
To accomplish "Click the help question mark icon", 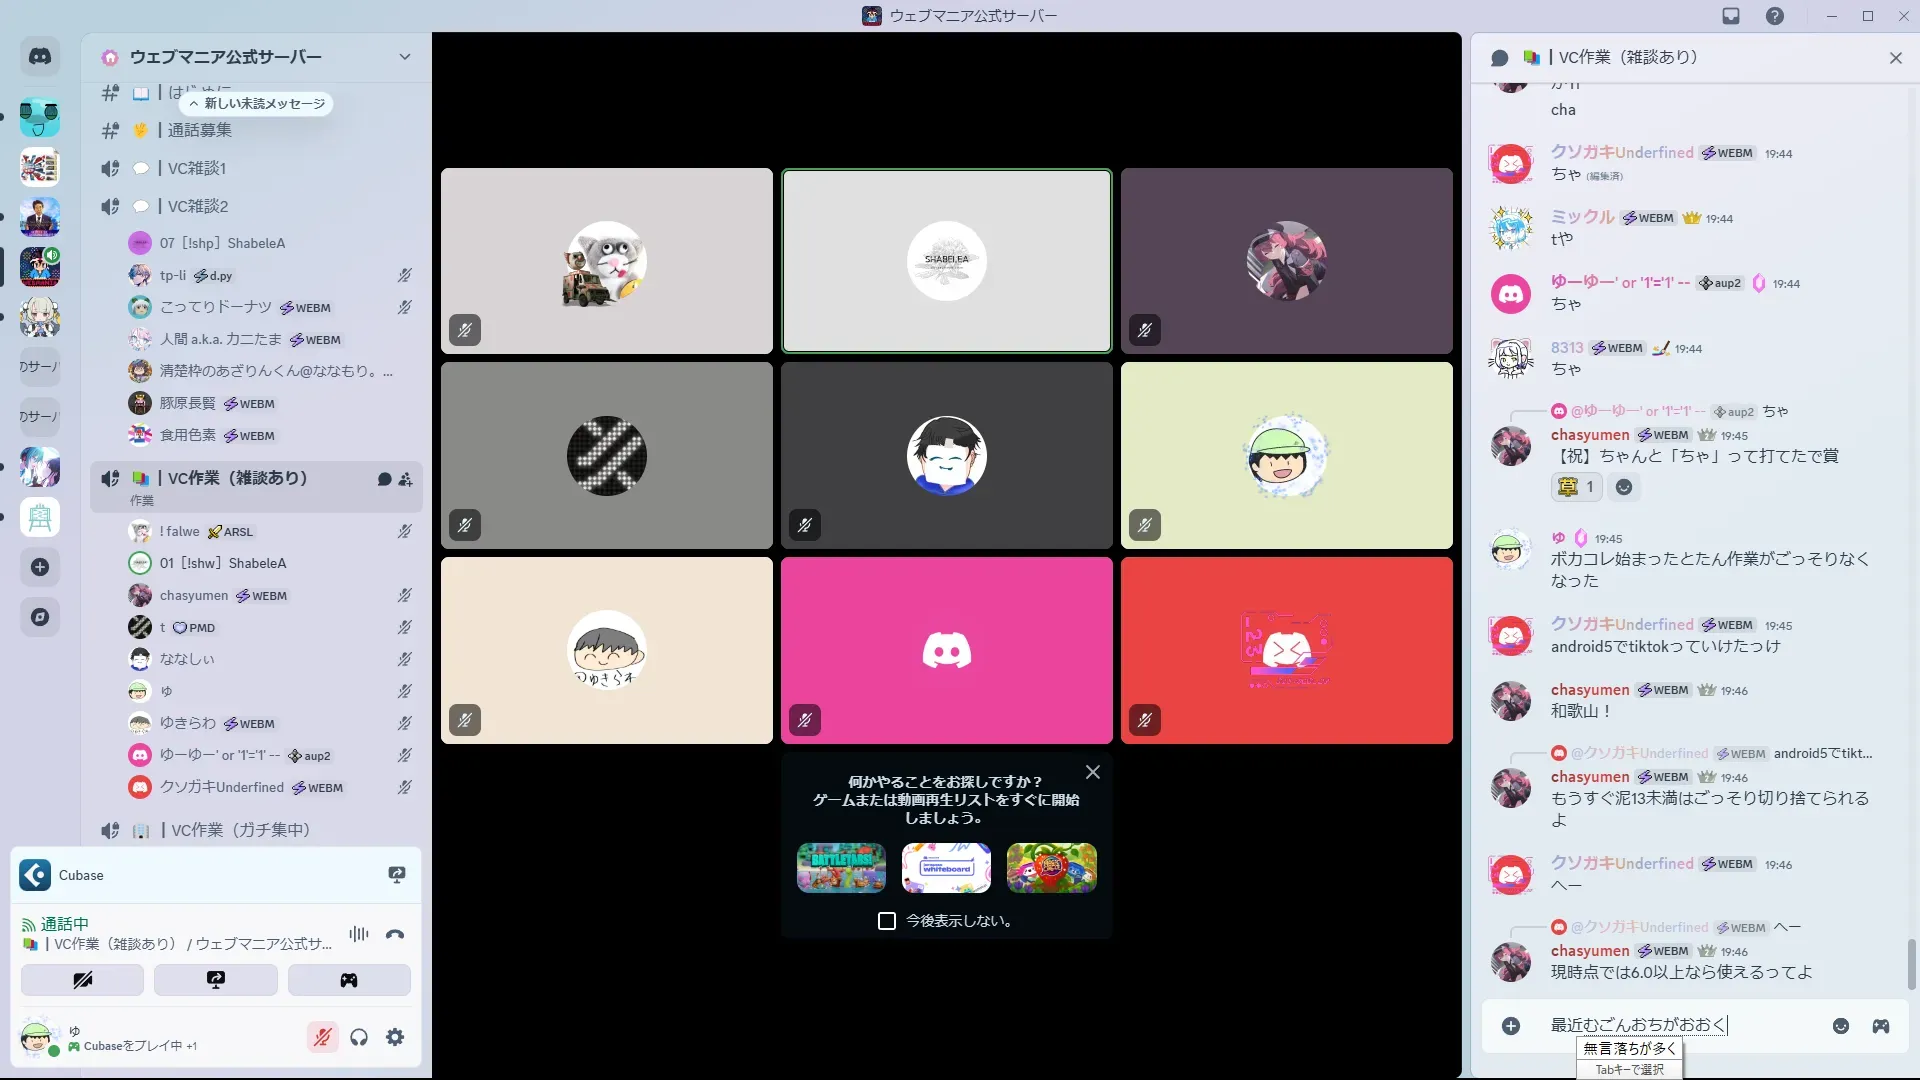I will pyautogui.click(x=1774, y=16).
